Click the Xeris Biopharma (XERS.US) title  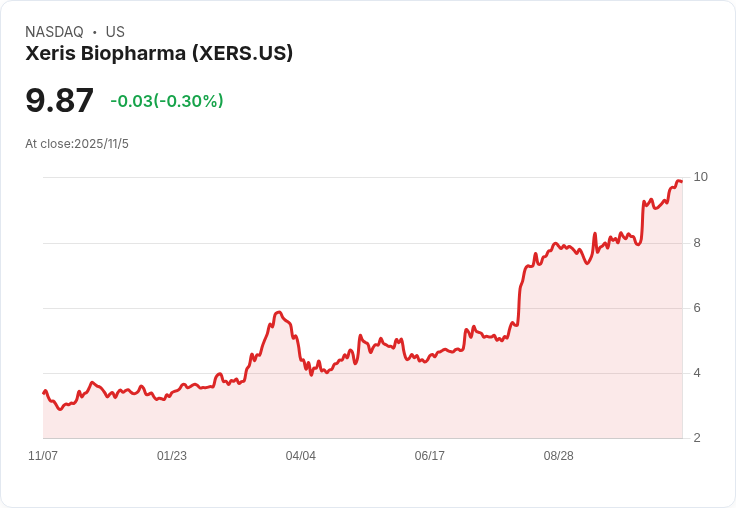coord(159,54)
